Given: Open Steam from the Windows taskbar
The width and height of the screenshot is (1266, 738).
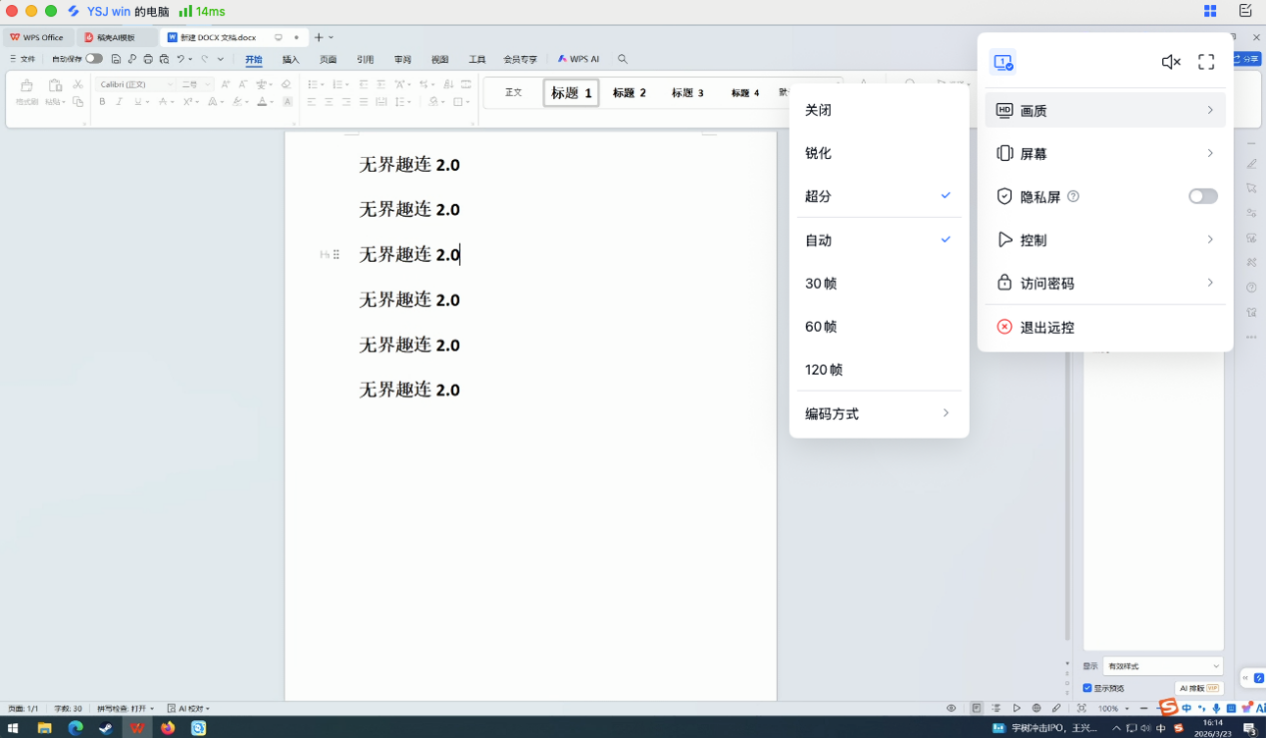Looking at the screenshot, I should (x=105, y=728).
